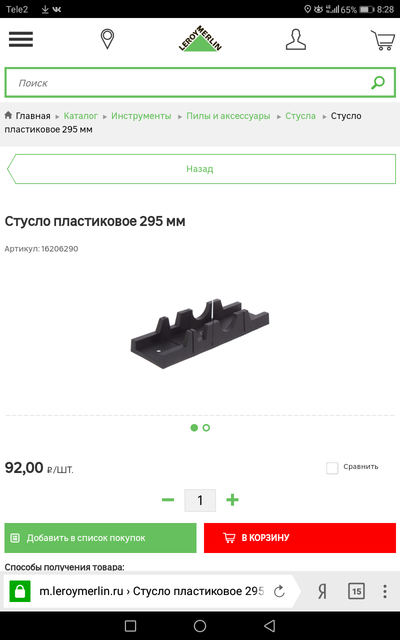Select the first image carousel dot
Image resolution: width=400 pixels, height=640 pixels.
point(194,428)
